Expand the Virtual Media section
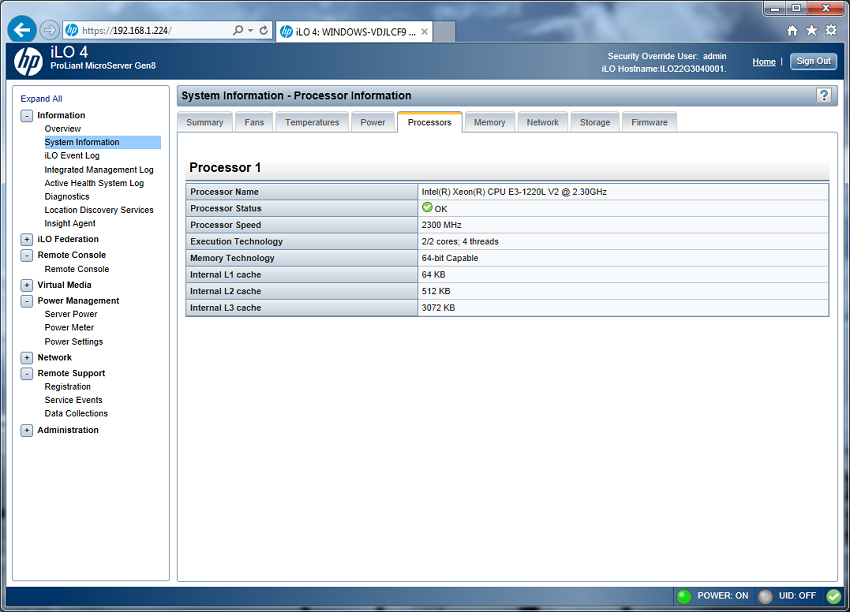The width and height of the screenshot is (850, 612). pyautogui.click(x=27, y=285)
